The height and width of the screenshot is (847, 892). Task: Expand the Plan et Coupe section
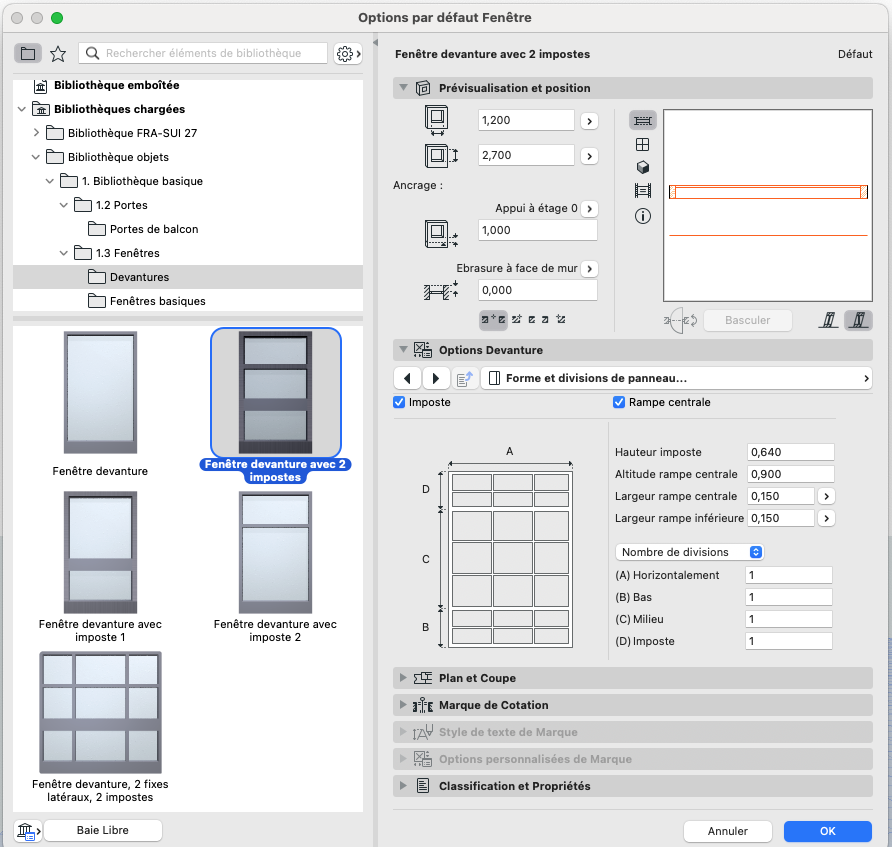pyautogui.click(x=403, y=677)
